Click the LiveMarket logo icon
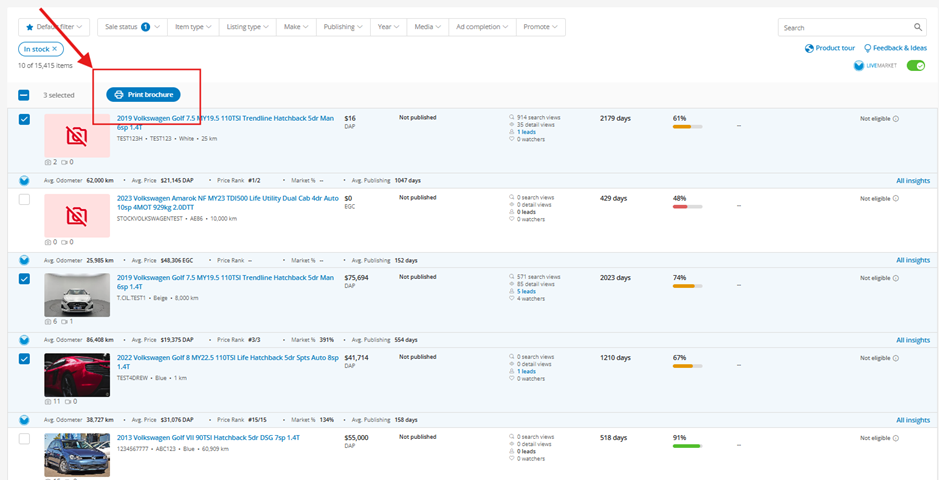The width and height of the screenshot is (939, 480). (858, 66)
